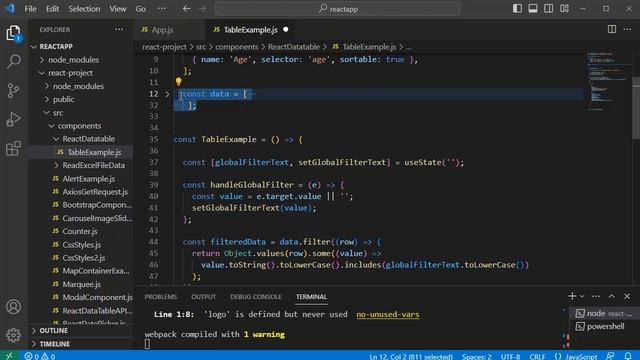Screen dimensions: 640x360
Task: Expand folded line 12 with the chevron
Action: click(x=167, y=94)
